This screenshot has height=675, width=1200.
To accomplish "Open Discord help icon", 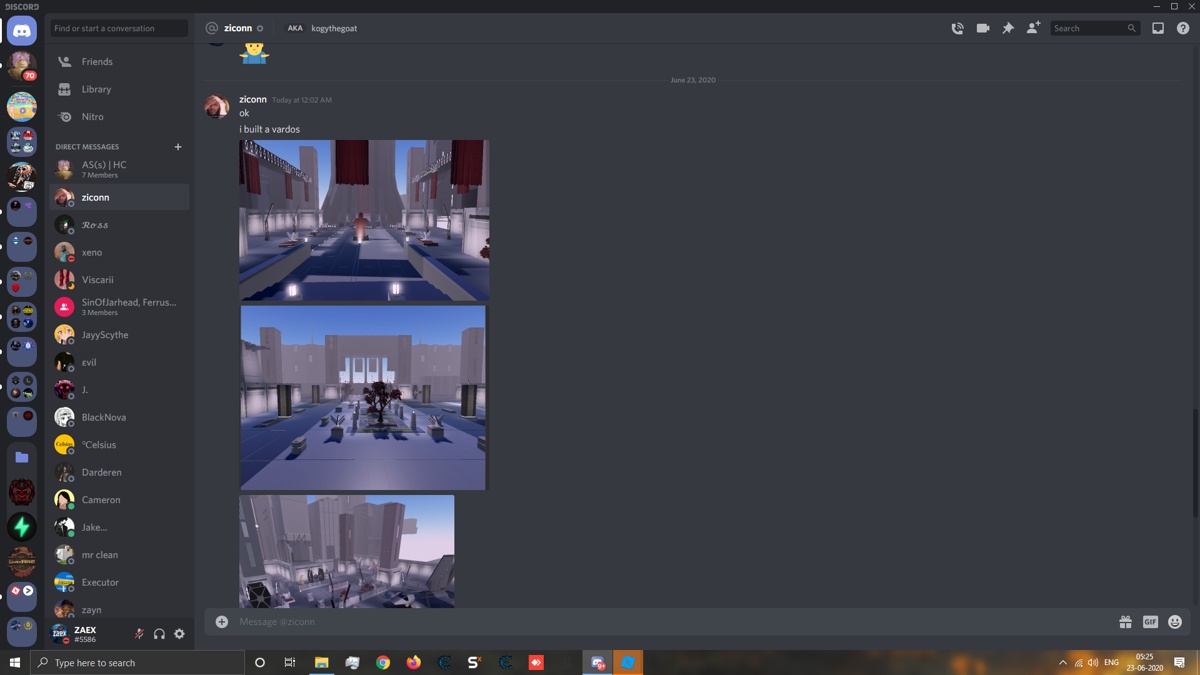I will [x=1183, y=28].
